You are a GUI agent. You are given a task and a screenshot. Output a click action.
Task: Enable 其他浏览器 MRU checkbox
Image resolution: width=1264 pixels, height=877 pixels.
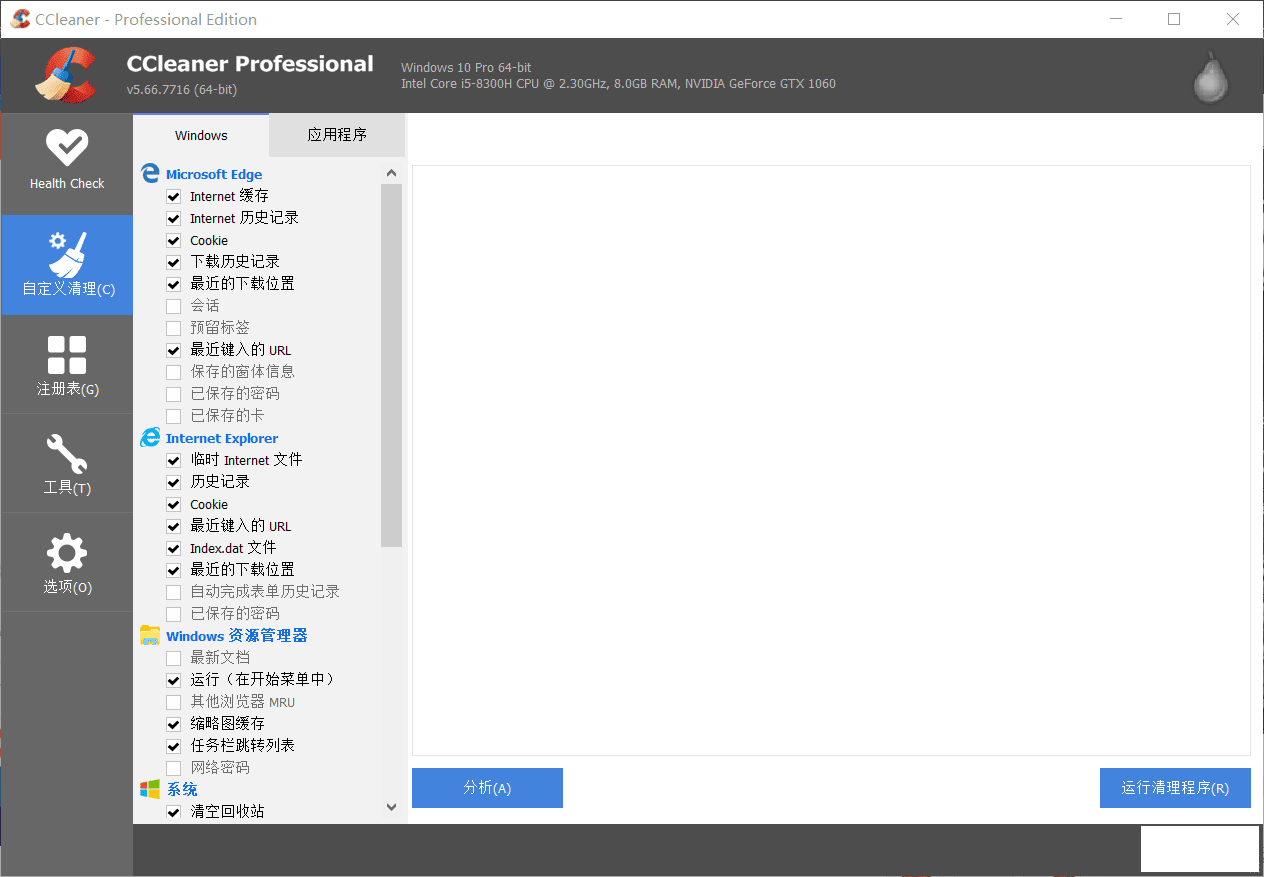point(174,702)
